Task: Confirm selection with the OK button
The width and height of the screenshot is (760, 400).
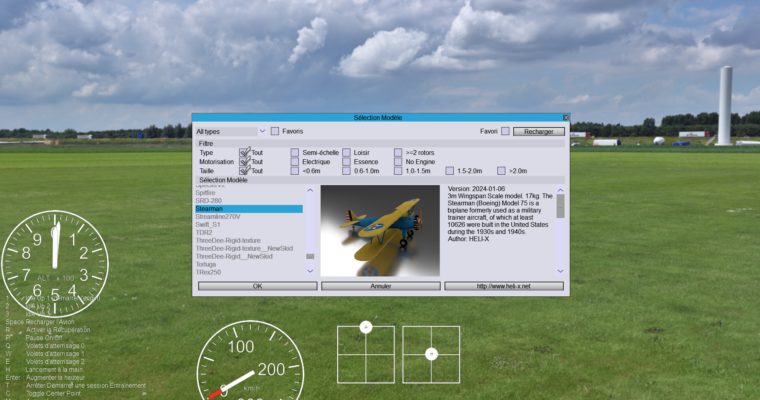Action: tap(257, 286)
